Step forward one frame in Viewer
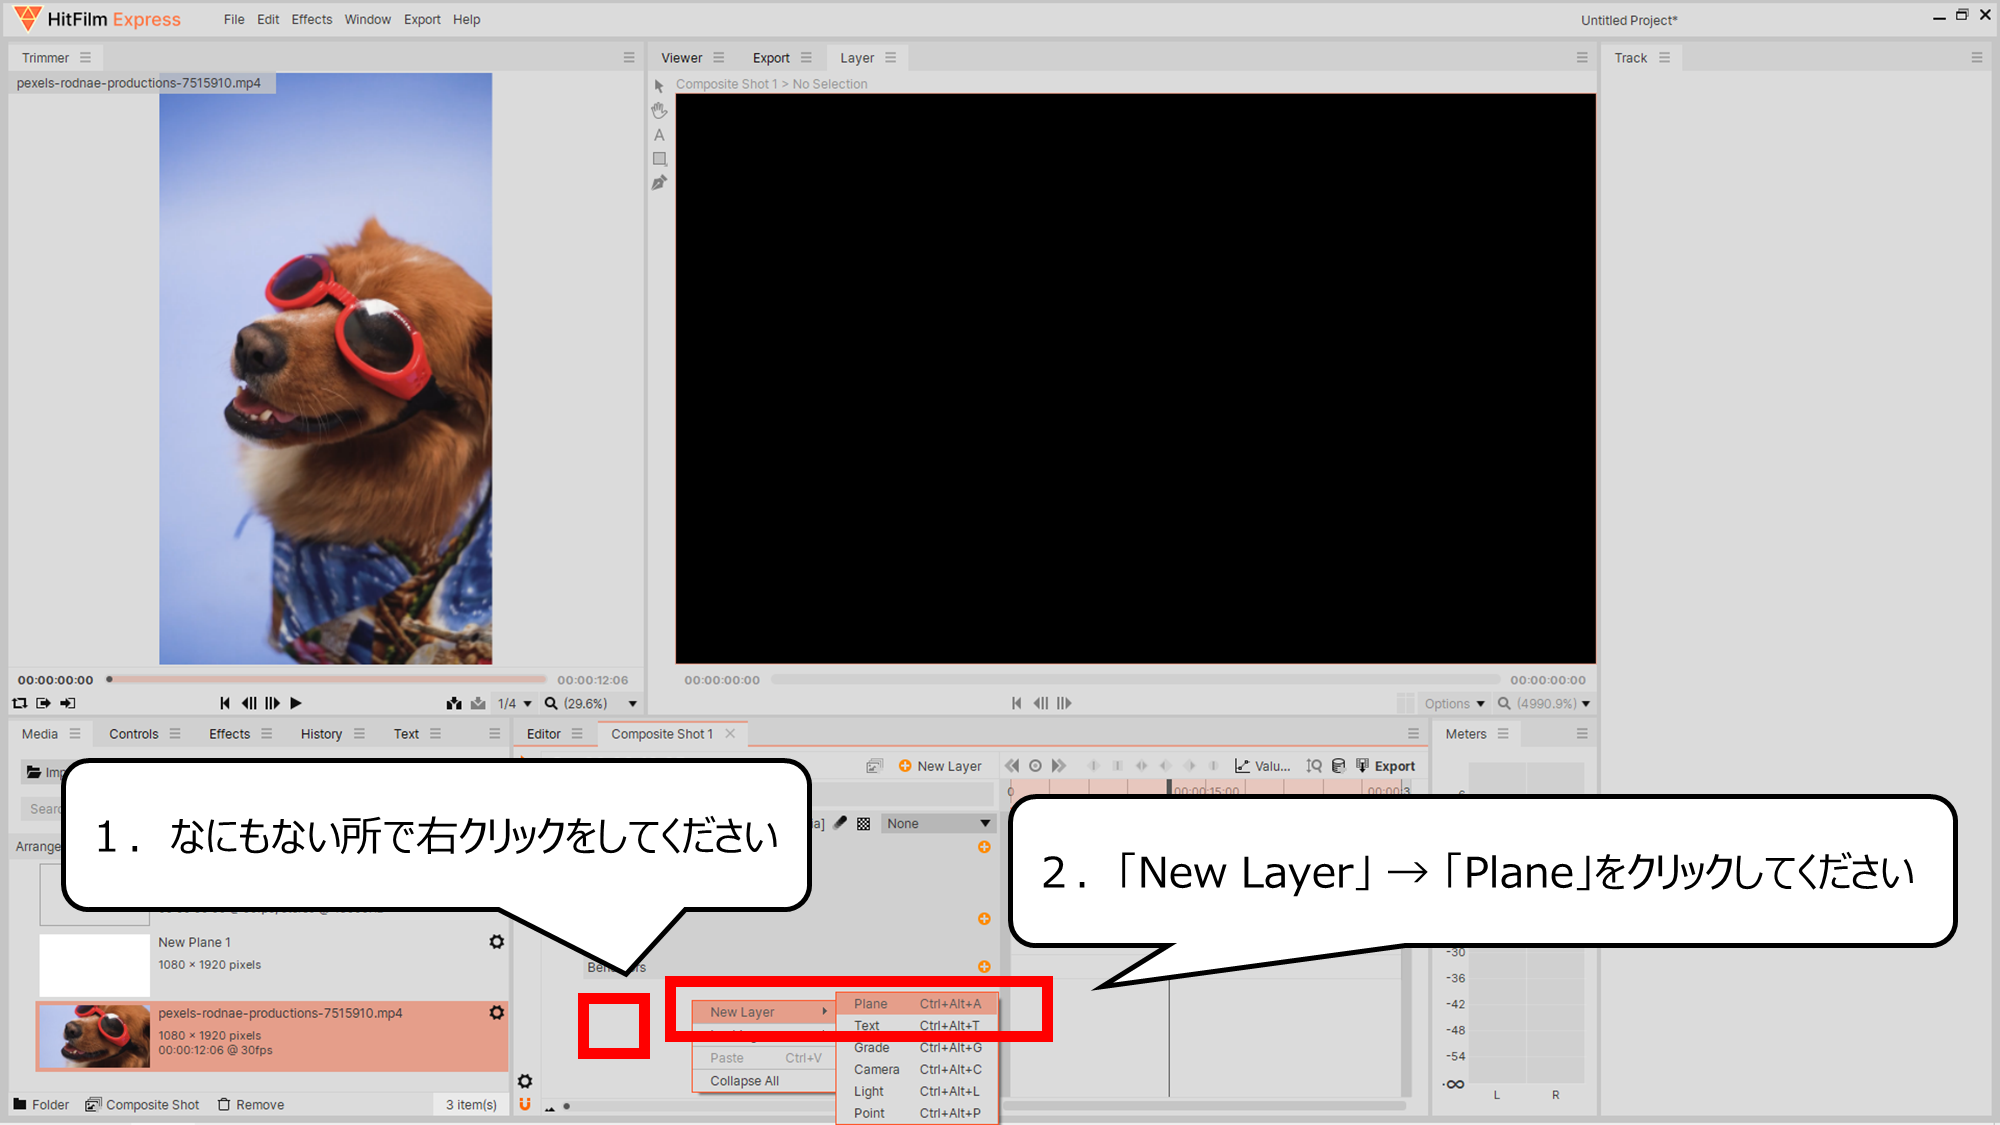This screenshot has width=2000, height=1125. pos(1064,703)
